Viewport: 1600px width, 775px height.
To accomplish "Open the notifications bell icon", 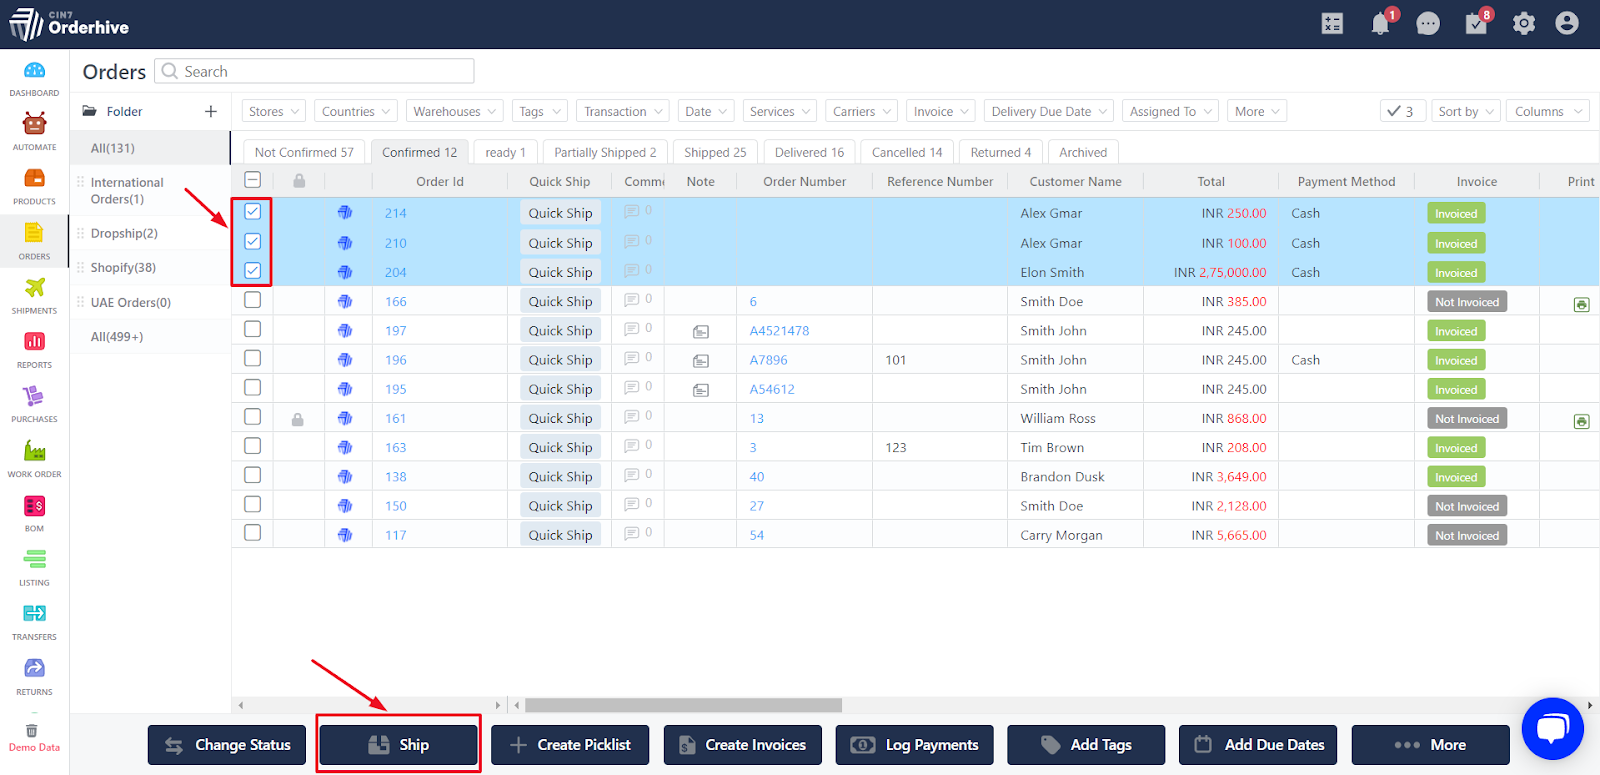I will click(1380, 24).
